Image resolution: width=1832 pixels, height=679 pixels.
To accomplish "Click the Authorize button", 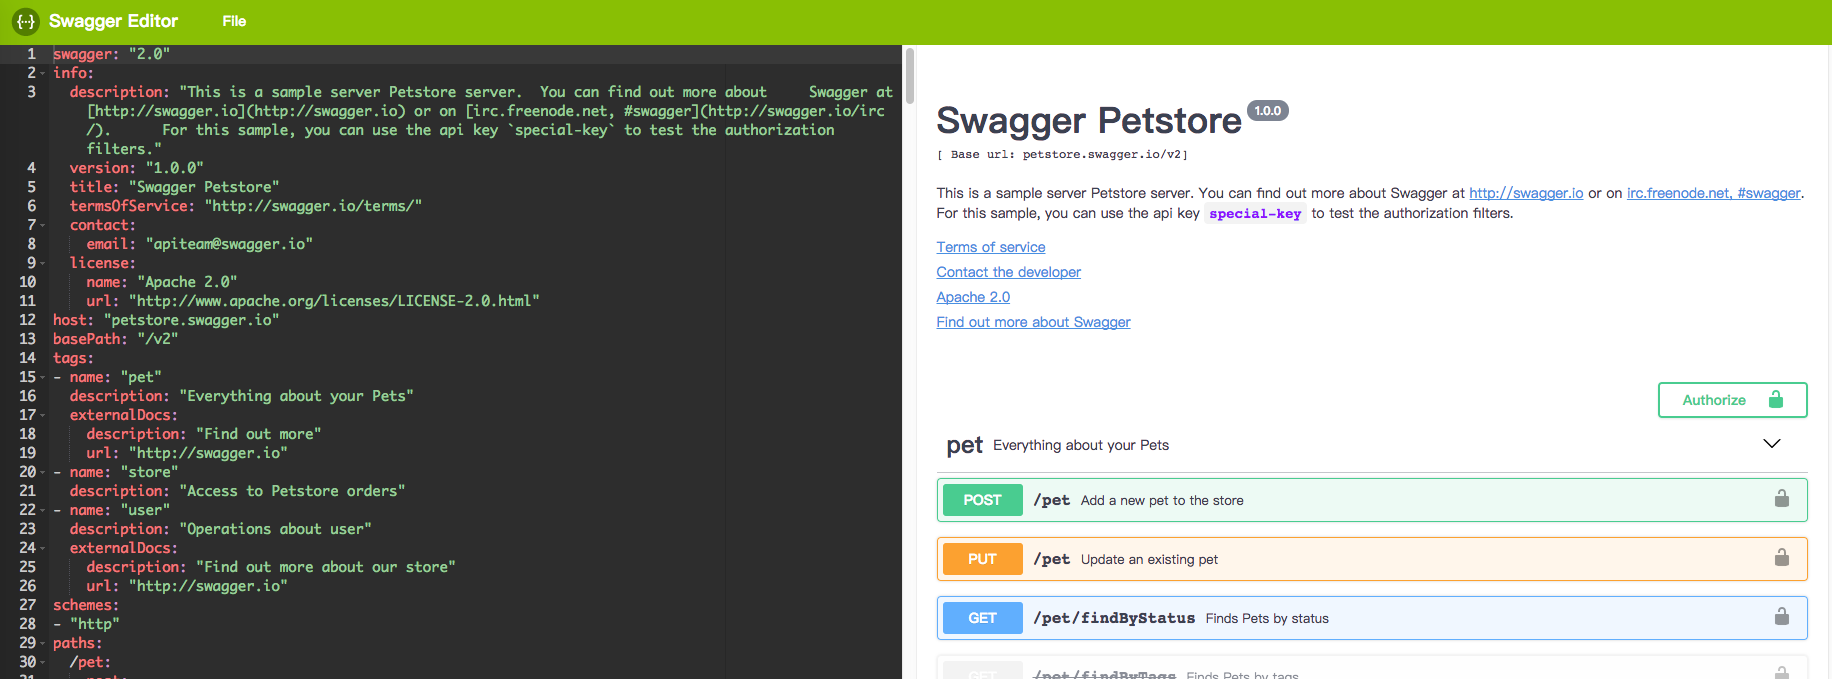I will (1732, 400).
